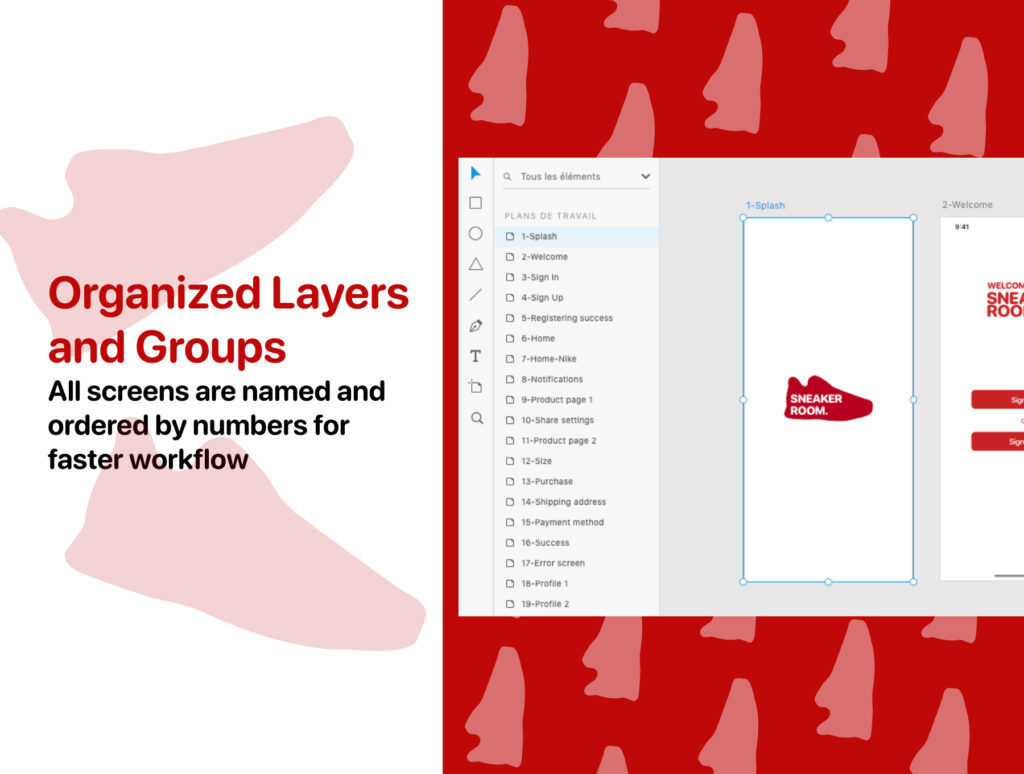
Task: Select the 14-Shipping address layer
Action: point(576,502)
